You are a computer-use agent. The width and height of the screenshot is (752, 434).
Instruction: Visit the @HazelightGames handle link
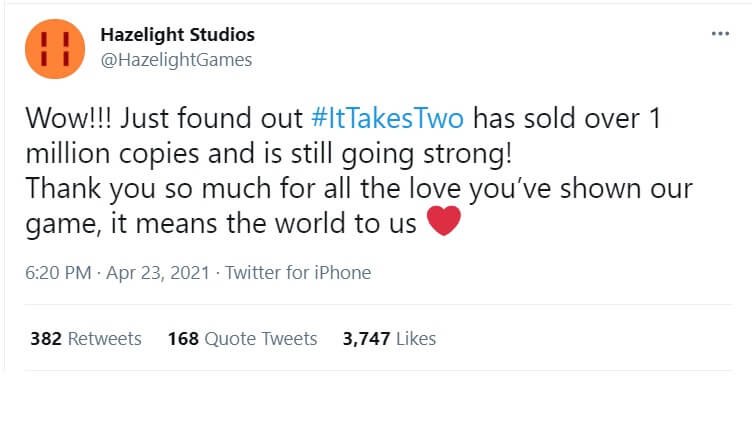coord(176,60)
